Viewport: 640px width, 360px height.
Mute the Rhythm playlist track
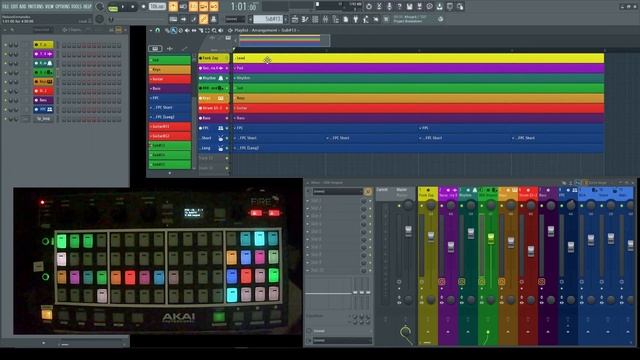(x=227, y=78)
